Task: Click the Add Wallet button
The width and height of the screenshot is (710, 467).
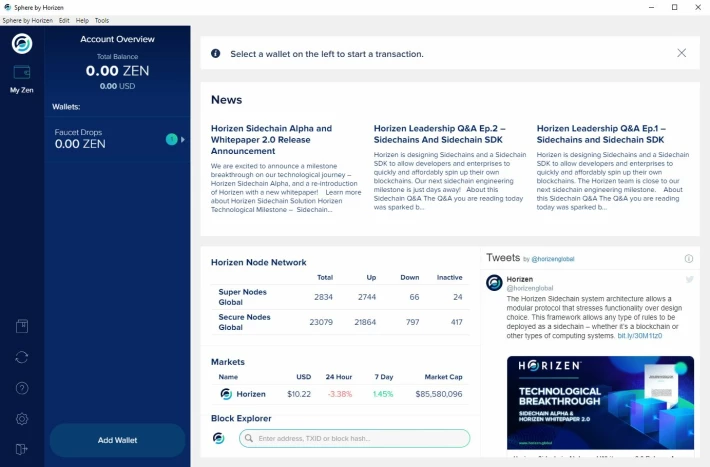Action: [x=117, y=440]
